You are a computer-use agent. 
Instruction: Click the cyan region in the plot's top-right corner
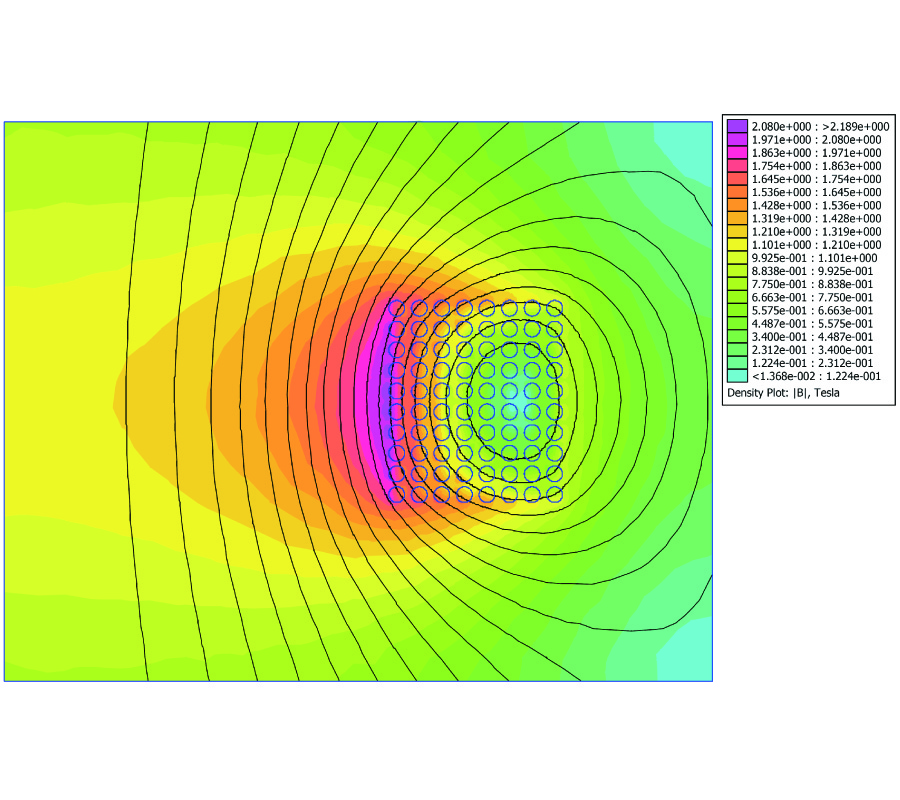pyautogui.click(x=680, y=140)
